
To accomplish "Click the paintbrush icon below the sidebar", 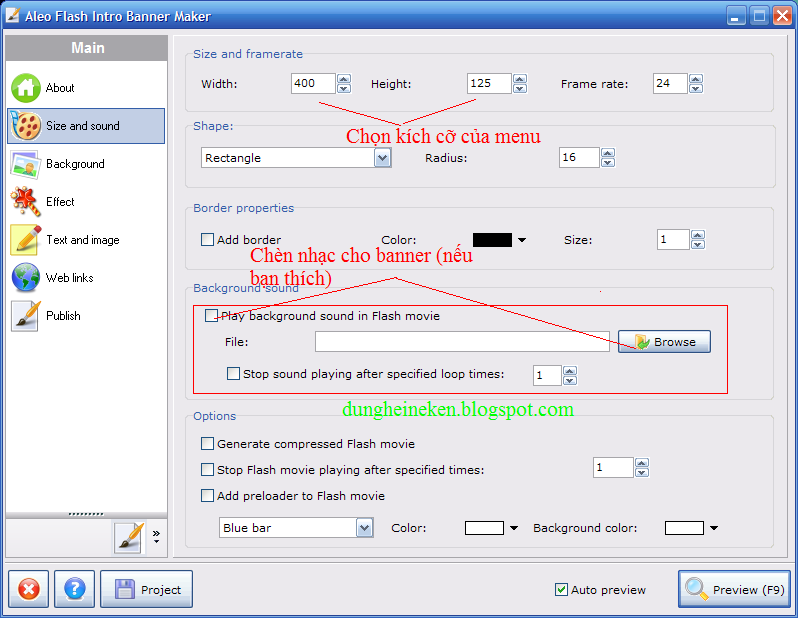I will click(129, 537).
